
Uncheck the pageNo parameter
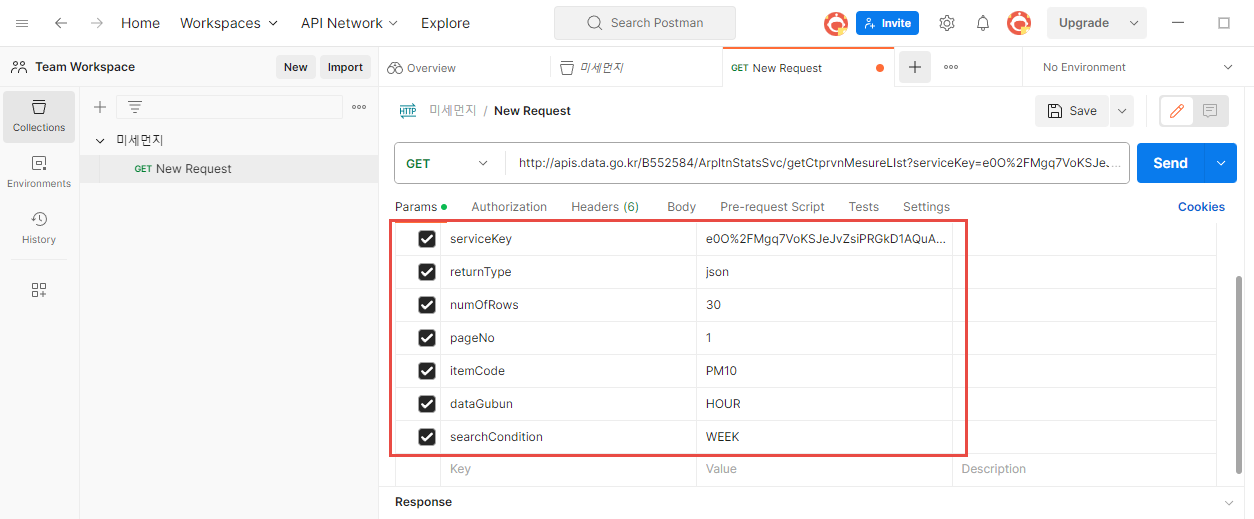427,338
